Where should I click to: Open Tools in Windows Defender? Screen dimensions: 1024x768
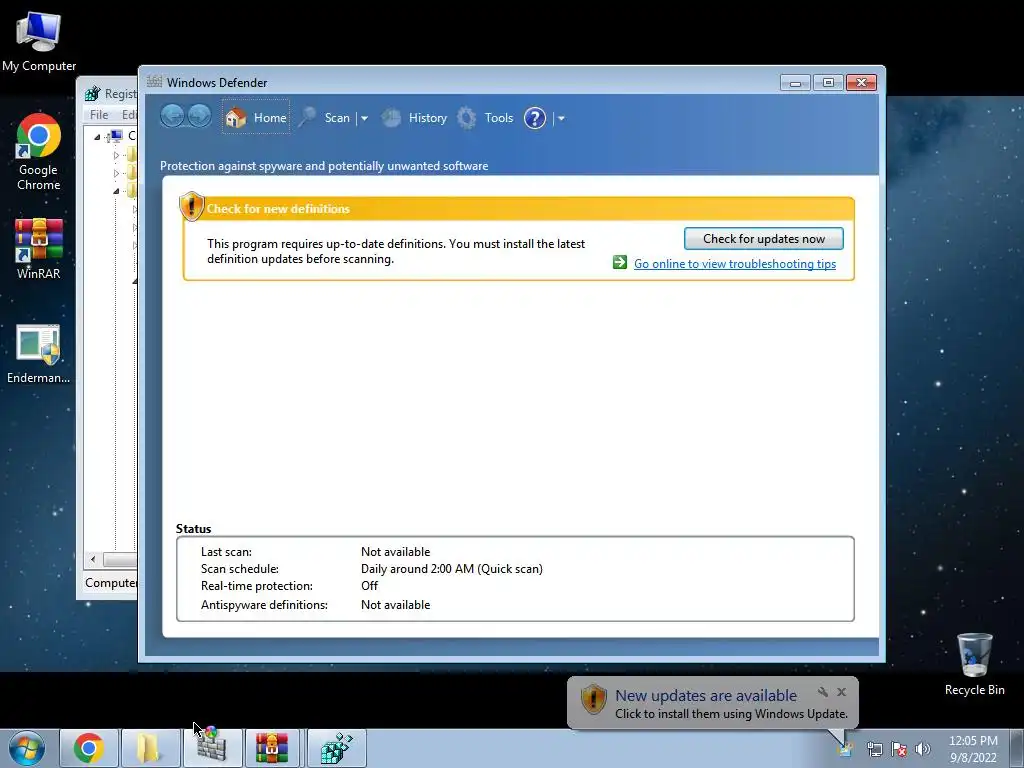tap(485, 118)
